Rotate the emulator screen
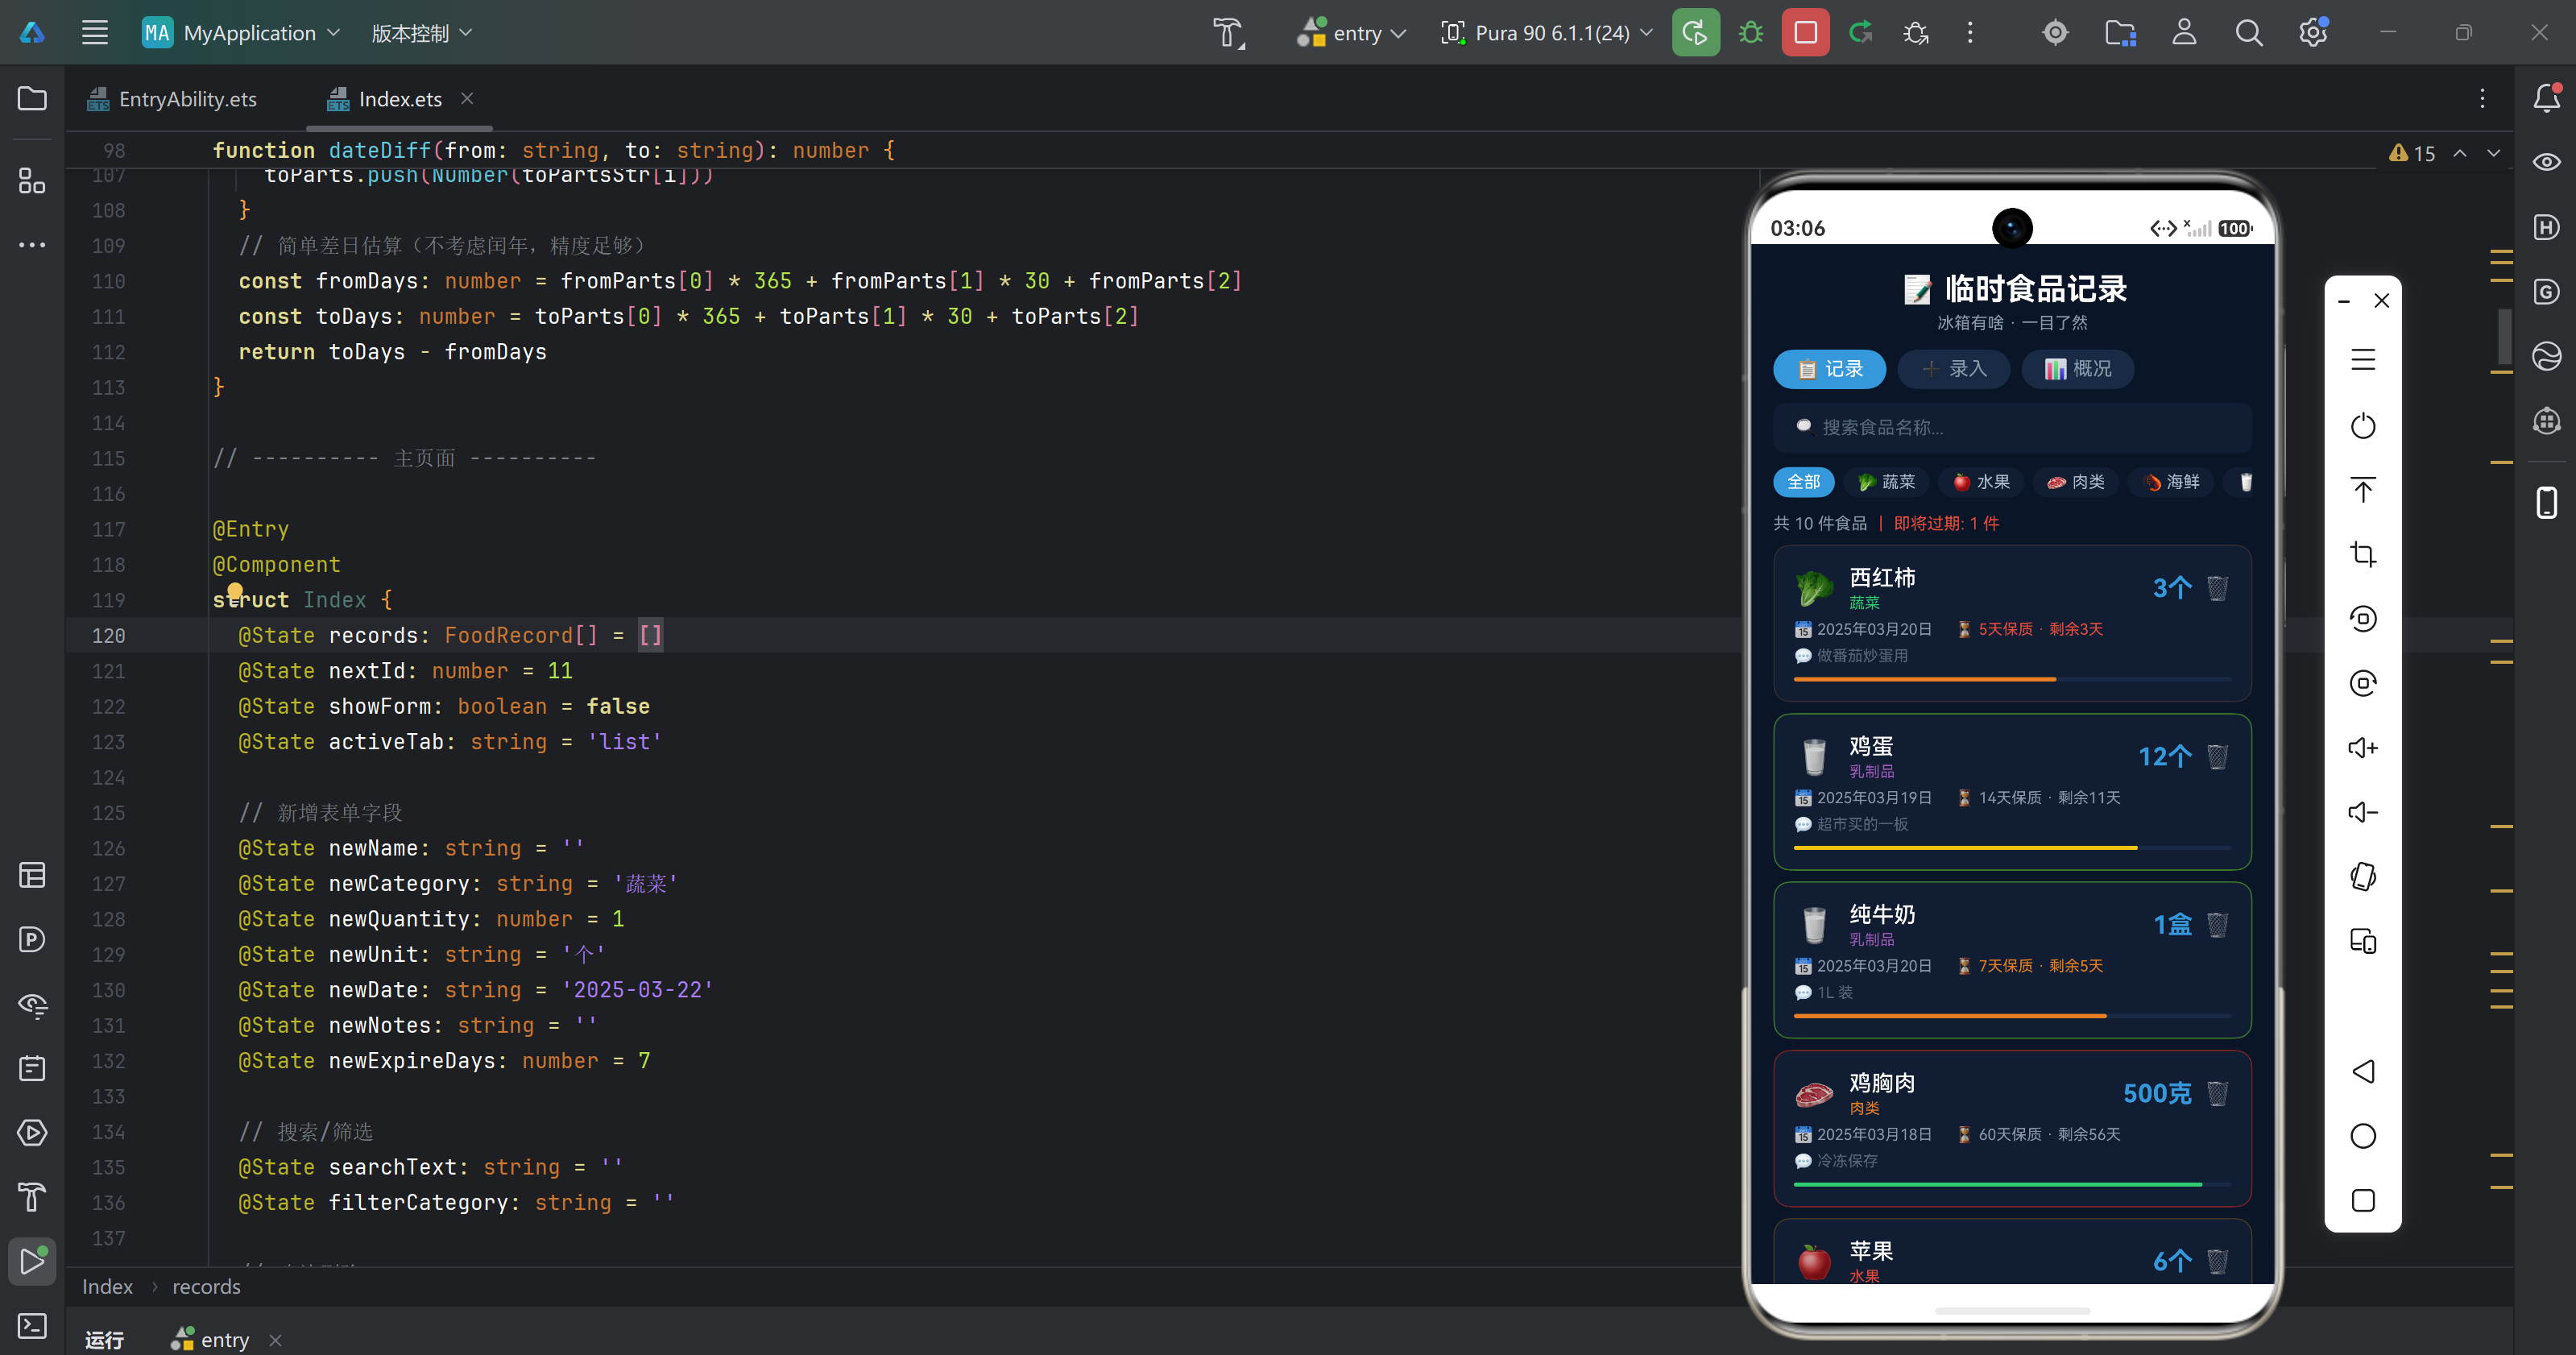The image size is (2576, 1355). click(2362, 877)
